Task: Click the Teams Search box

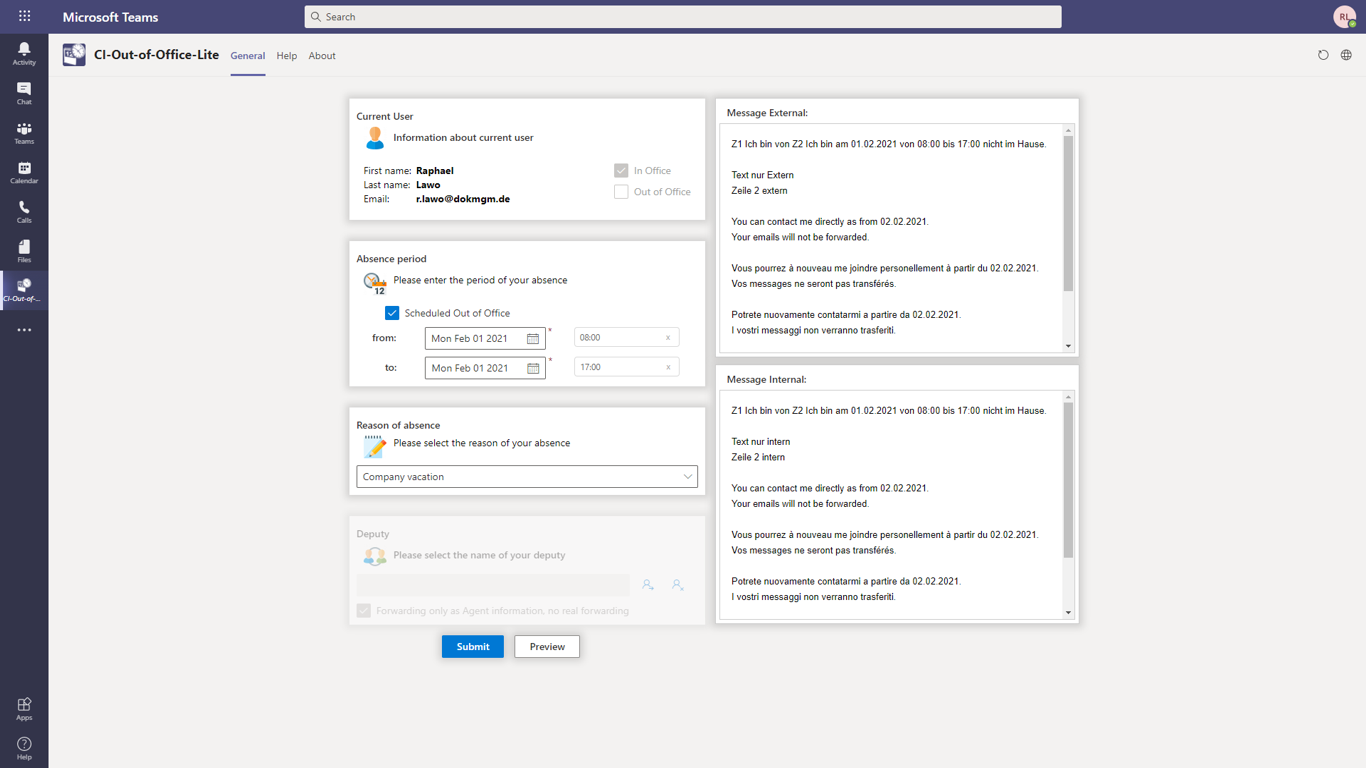Action: pos(683,17)
